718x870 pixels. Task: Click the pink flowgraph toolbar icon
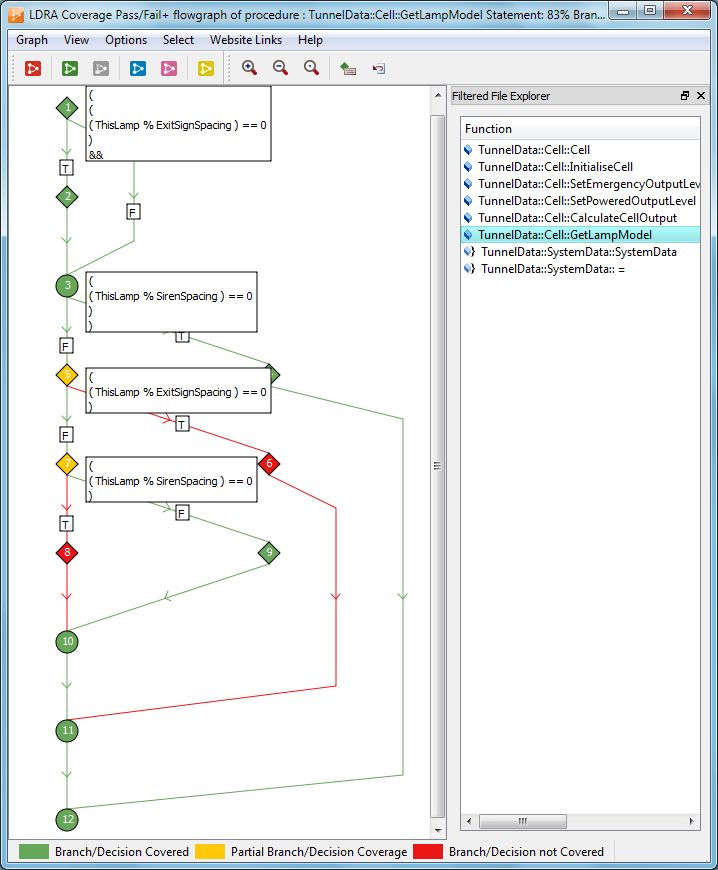(169, 68)
